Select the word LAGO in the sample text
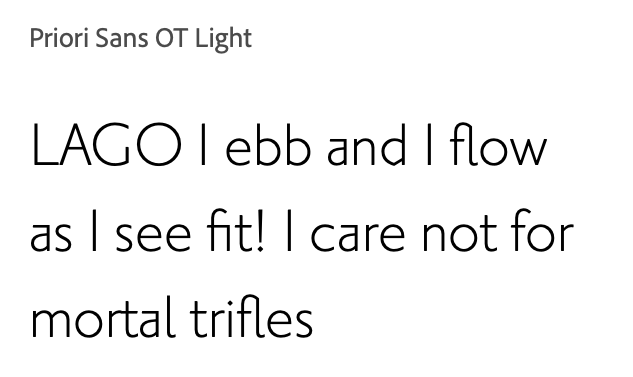 (x=106, y=145)
